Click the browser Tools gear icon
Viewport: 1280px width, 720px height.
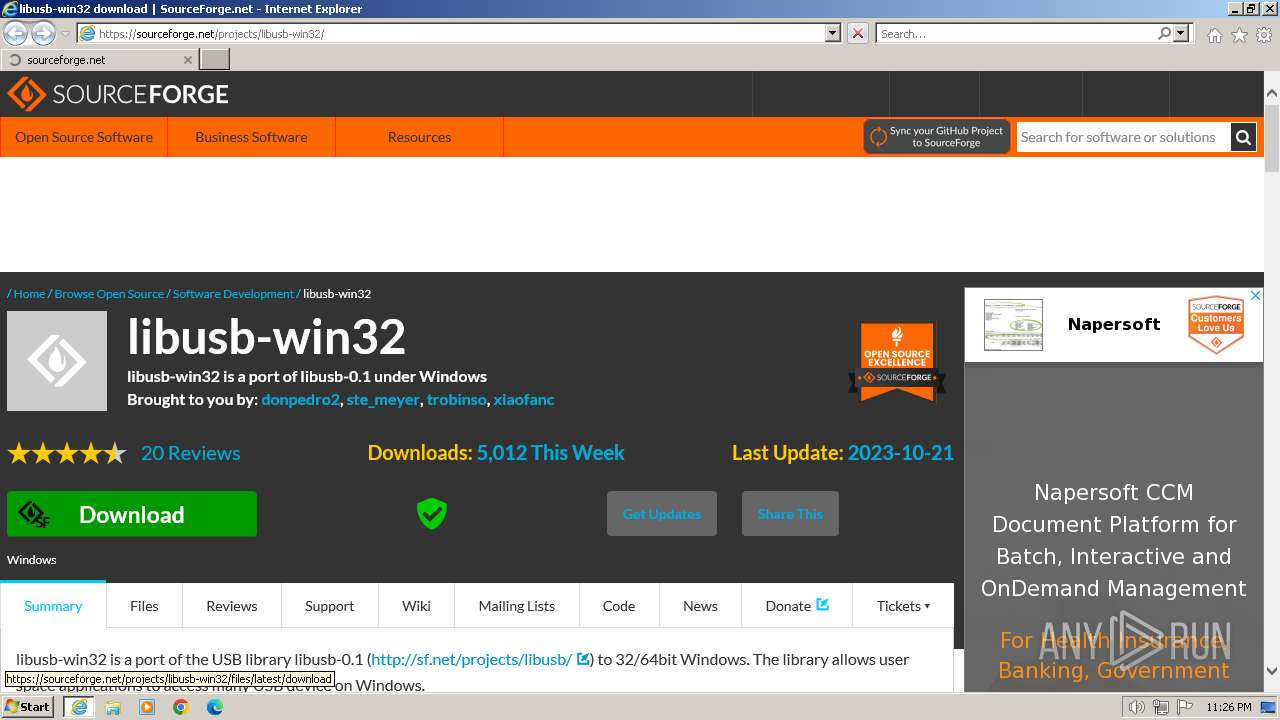point(1264,34)
